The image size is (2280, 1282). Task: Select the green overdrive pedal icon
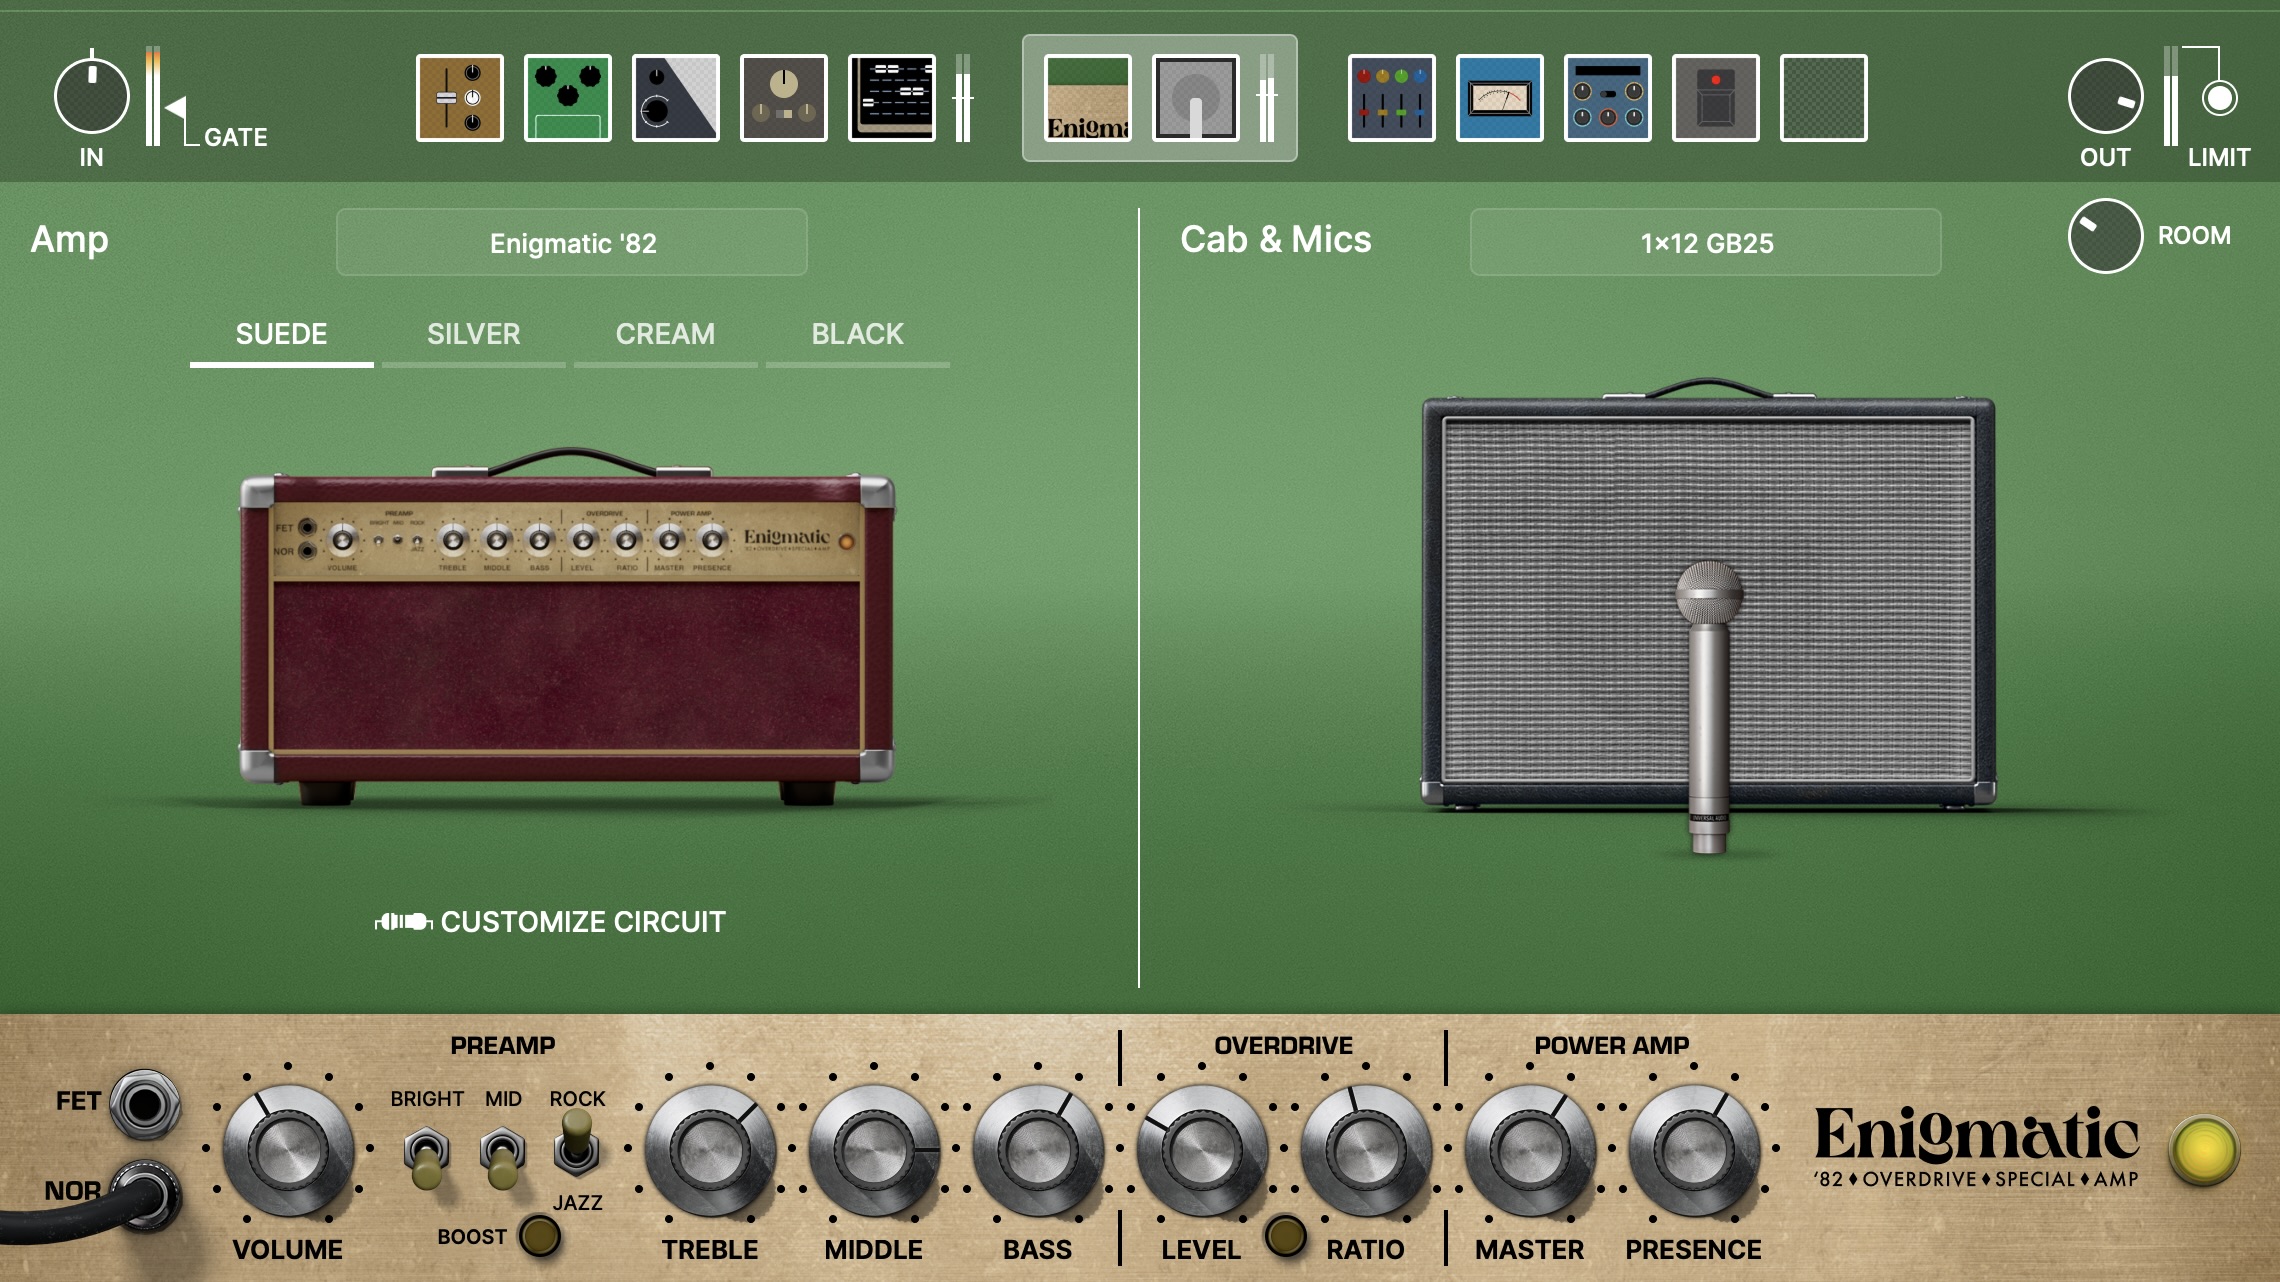(x=567, y=98)
